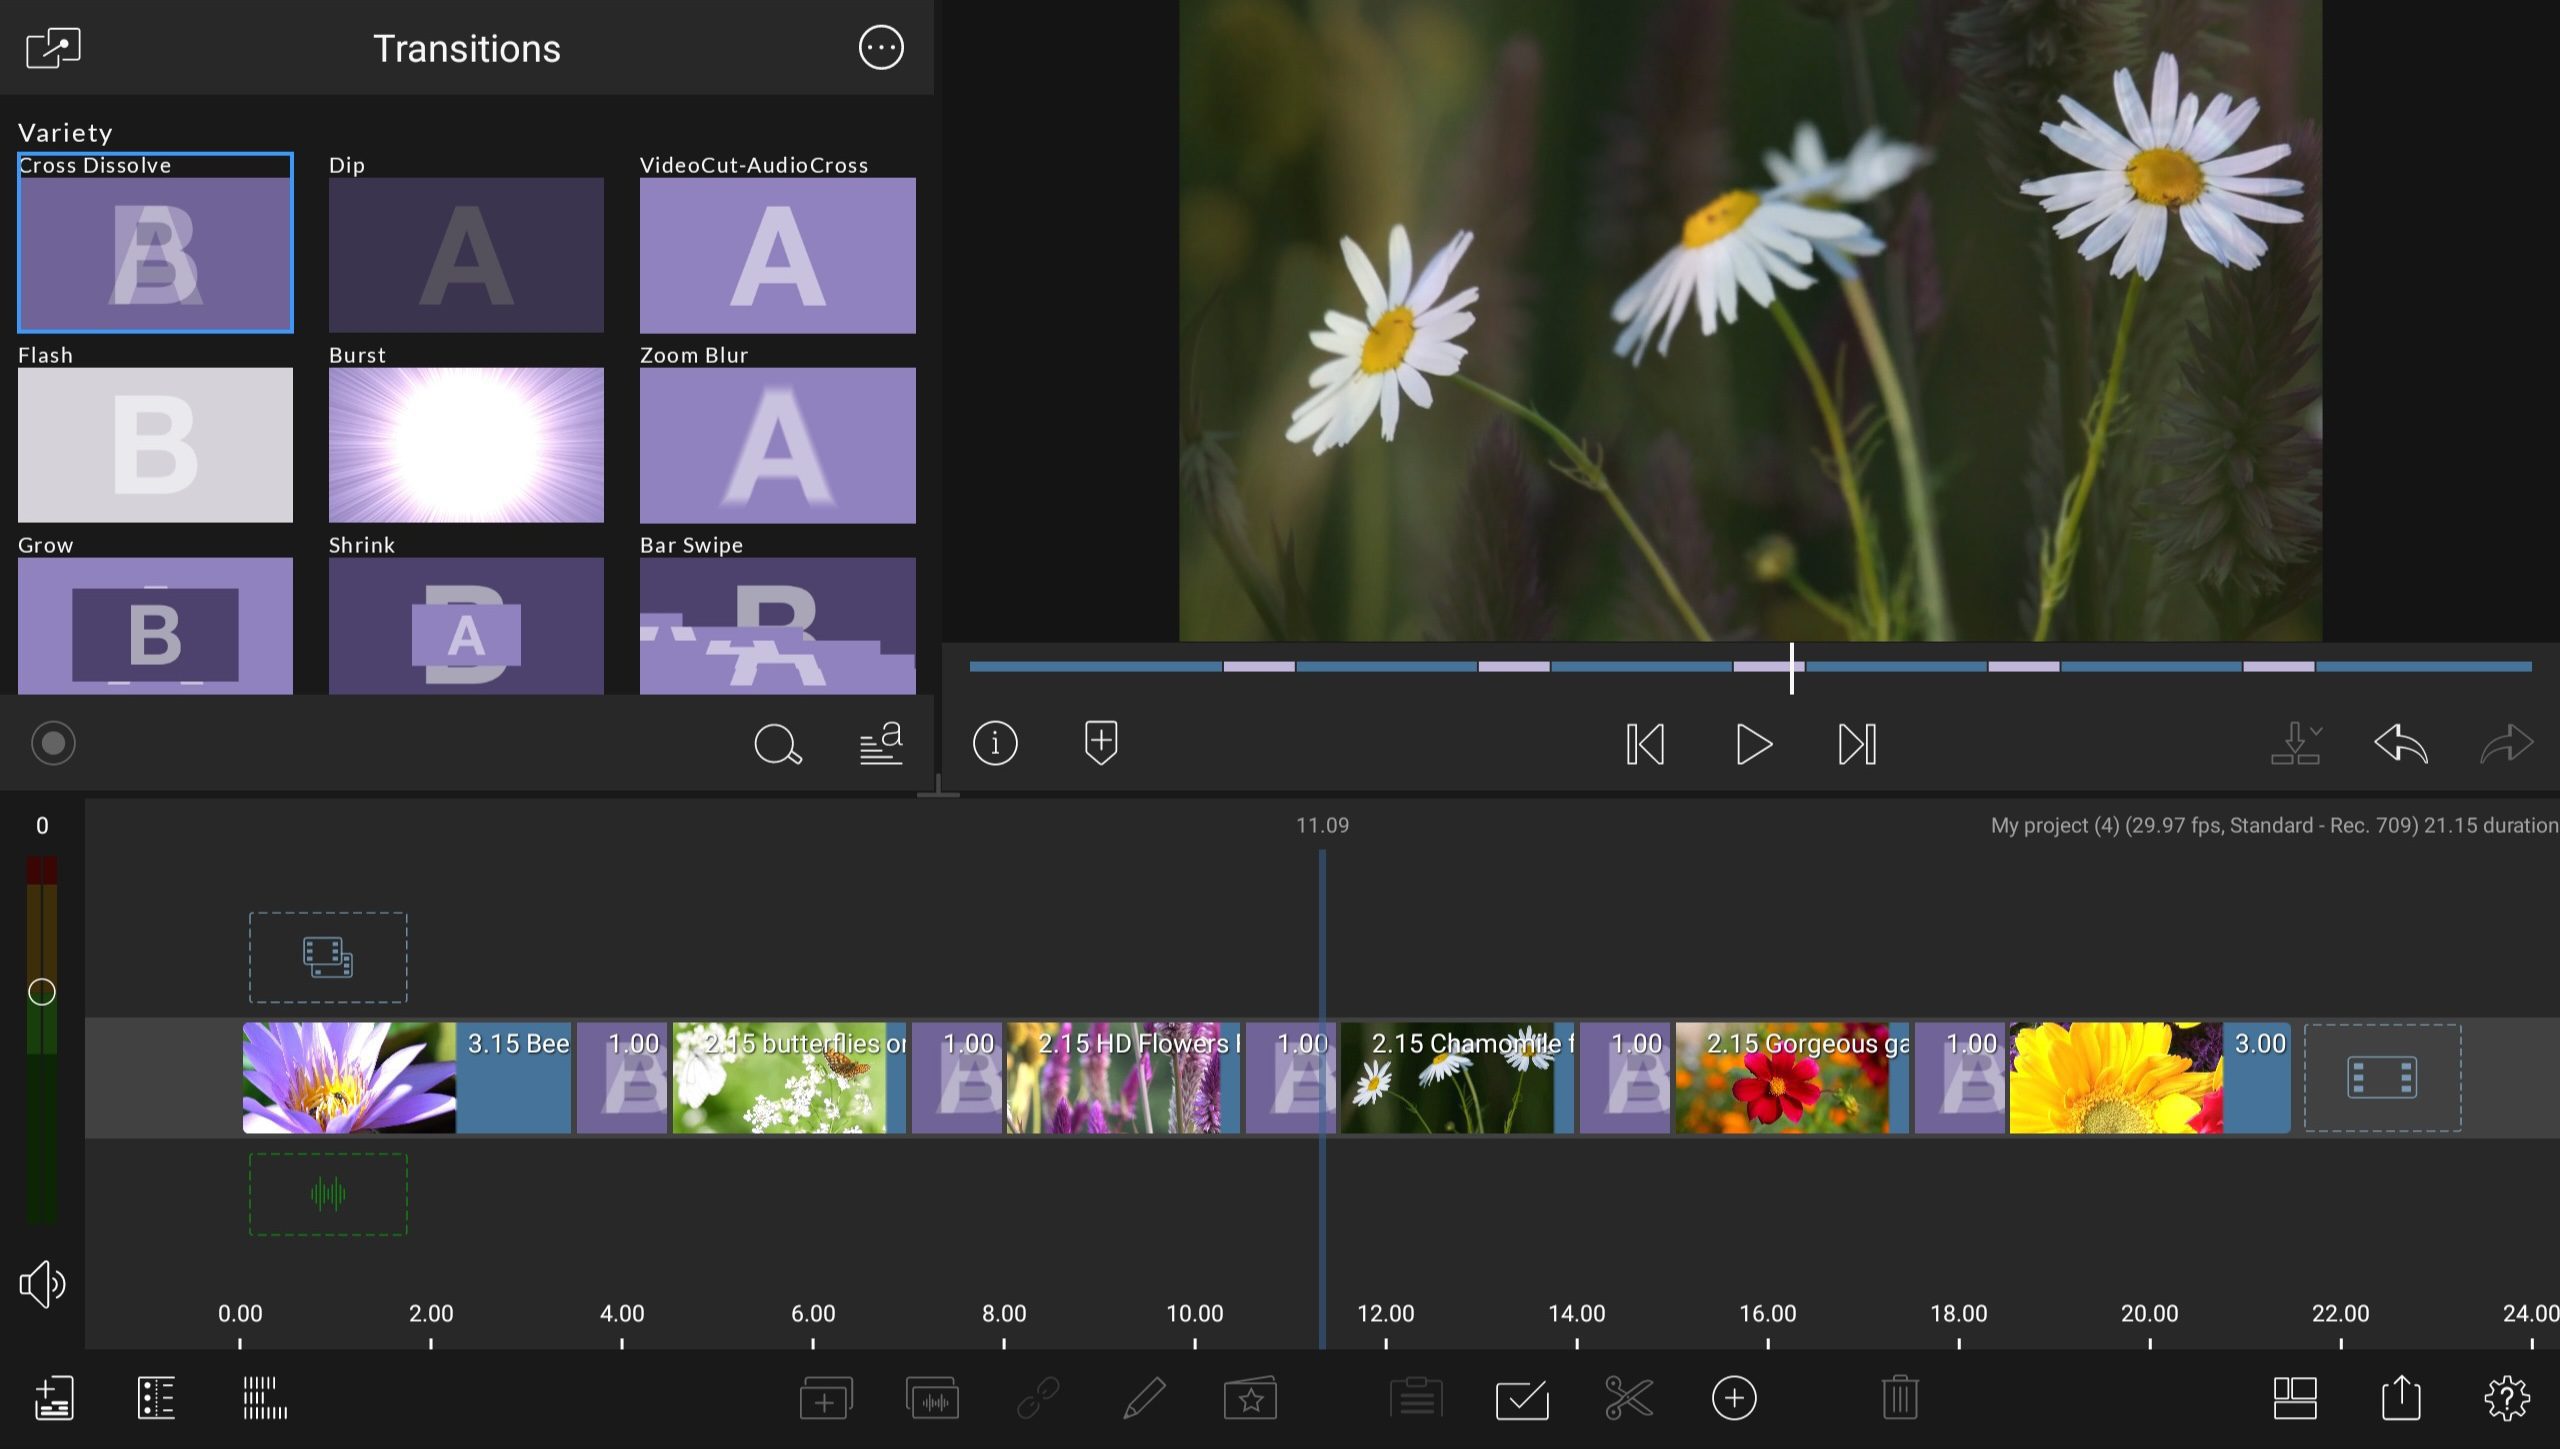The width and height of the screenshot is (2560, 1449).
Task: Mute the timeline audio speaker
Action: (41, 1284)
